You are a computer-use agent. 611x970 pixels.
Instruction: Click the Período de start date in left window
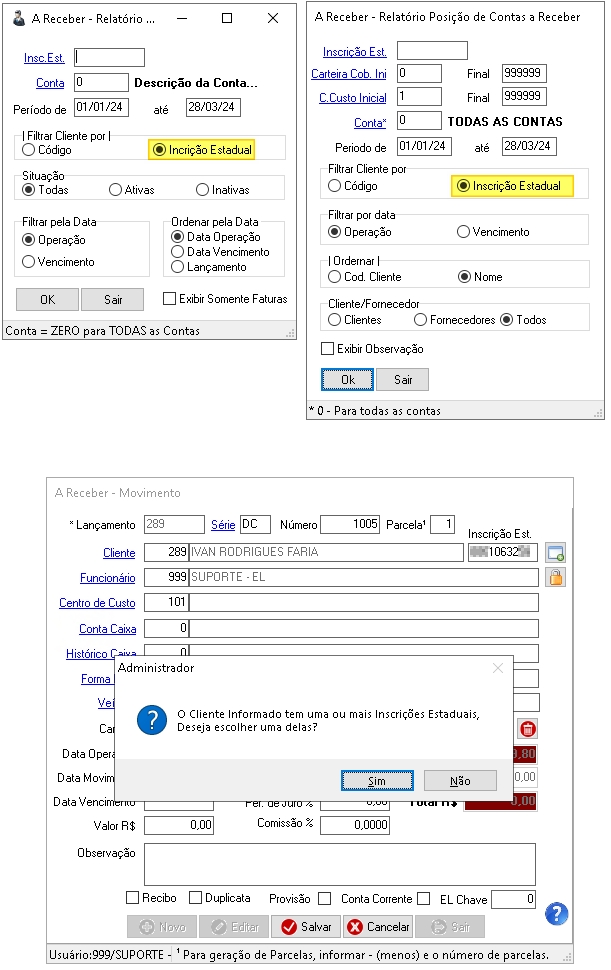point(101,107)
